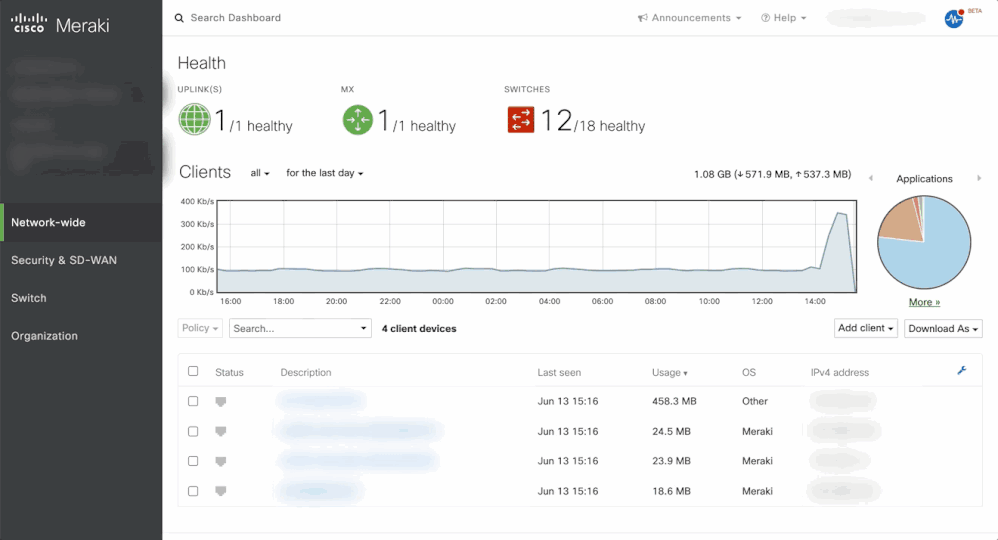Viewport: 998px width, 540px height.
Task: Click the MX appliance health icon
Action: 357,120
